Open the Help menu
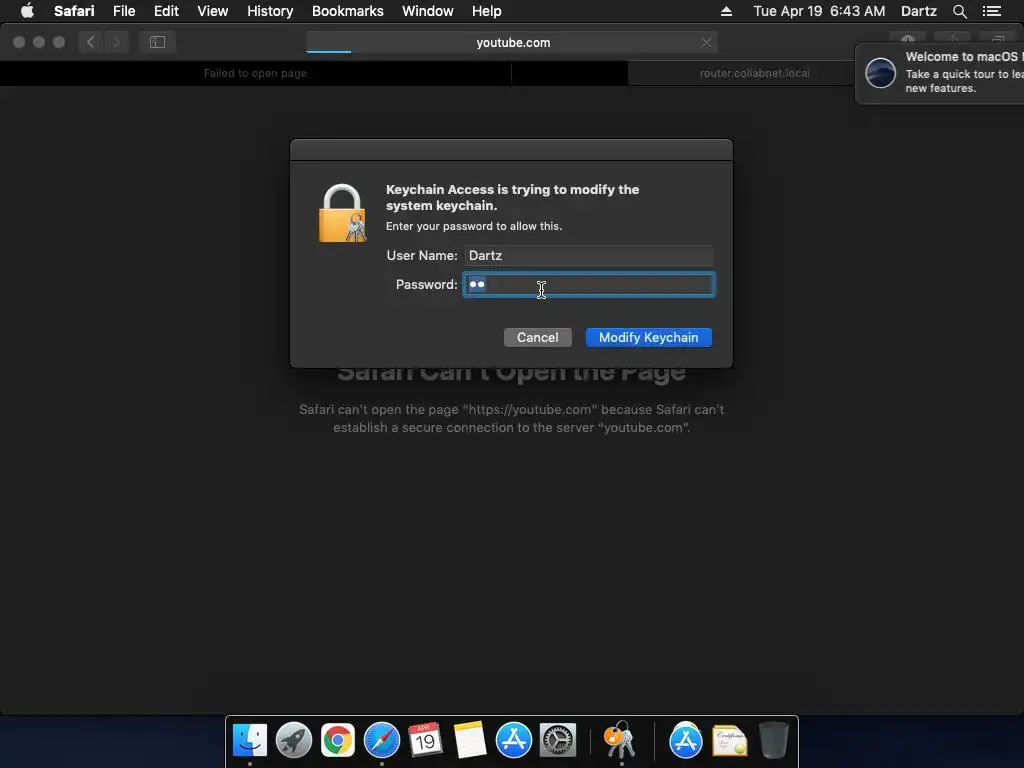The height and width of the screenshot is (768, 1024). click(x=487, y=11)
